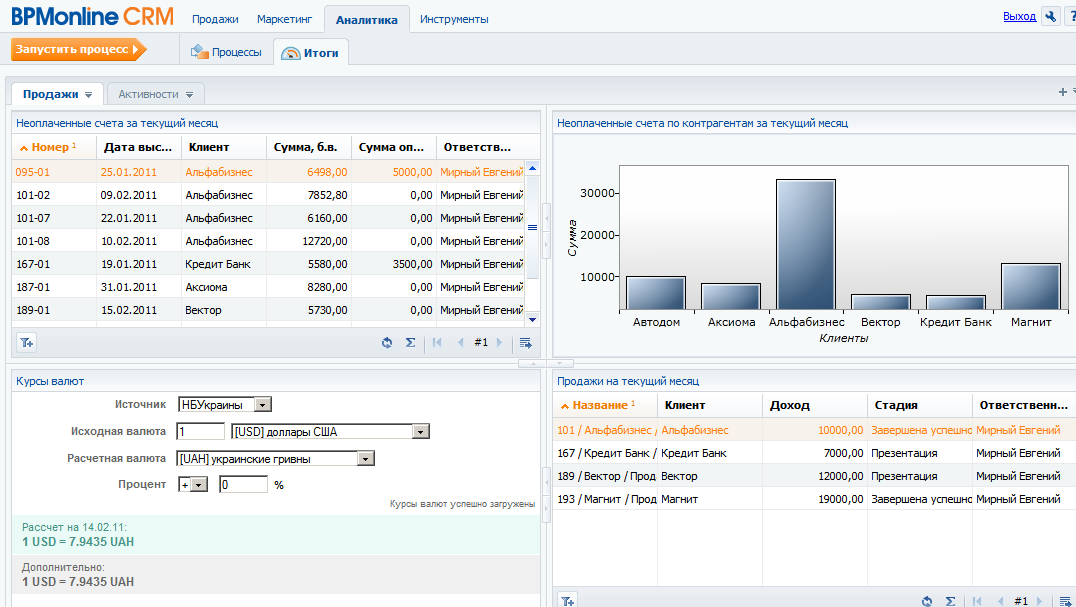Screen dimensions: 1076x607
Task: Click the sum icon in unpaid invoices grid
Action: point(410,343)
